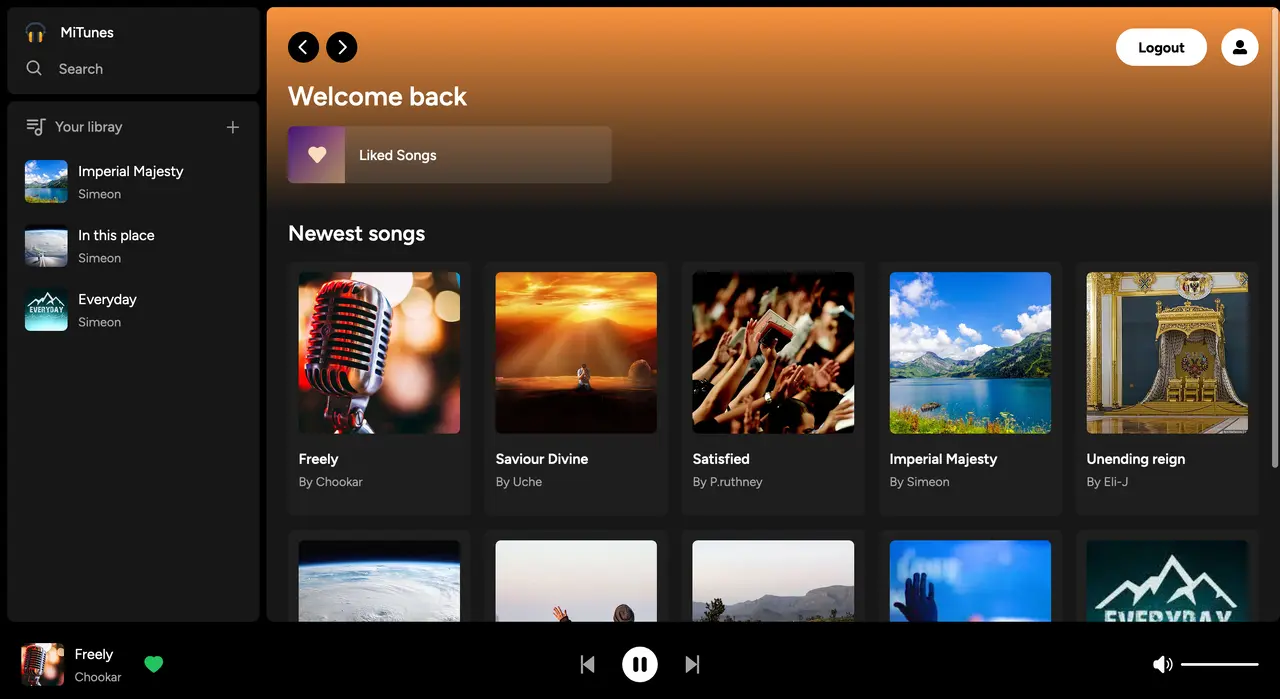Click the Satisfied song title
The height and width of the screenshot is (699, 1280).
(721, 459)
